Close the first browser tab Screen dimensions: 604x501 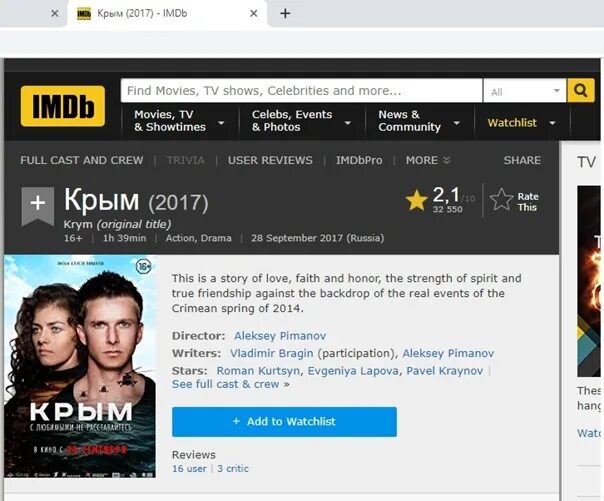coord(55,13)
